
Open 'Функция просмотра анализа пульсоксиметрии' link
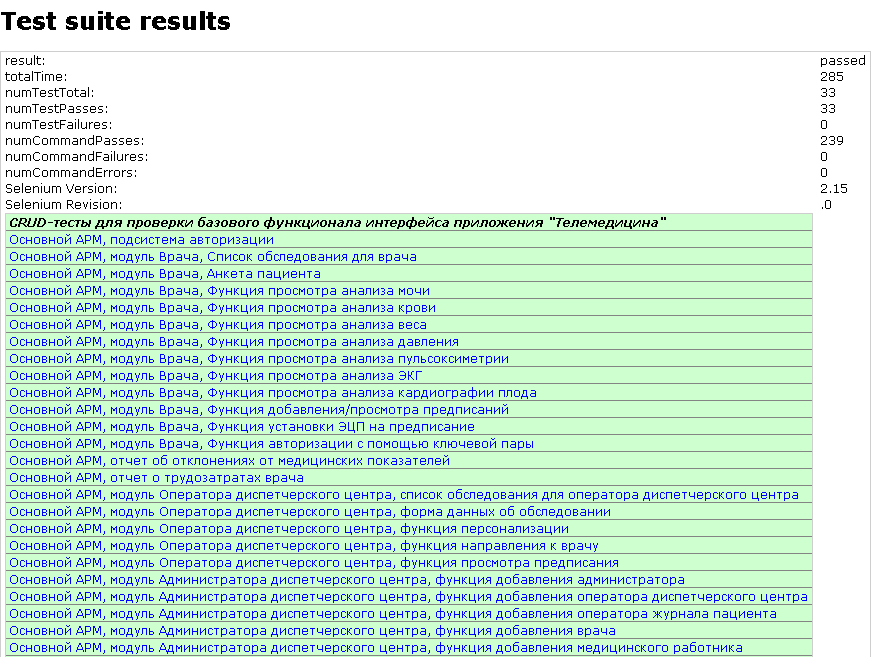pyautogui.click(x=259, y=359)
